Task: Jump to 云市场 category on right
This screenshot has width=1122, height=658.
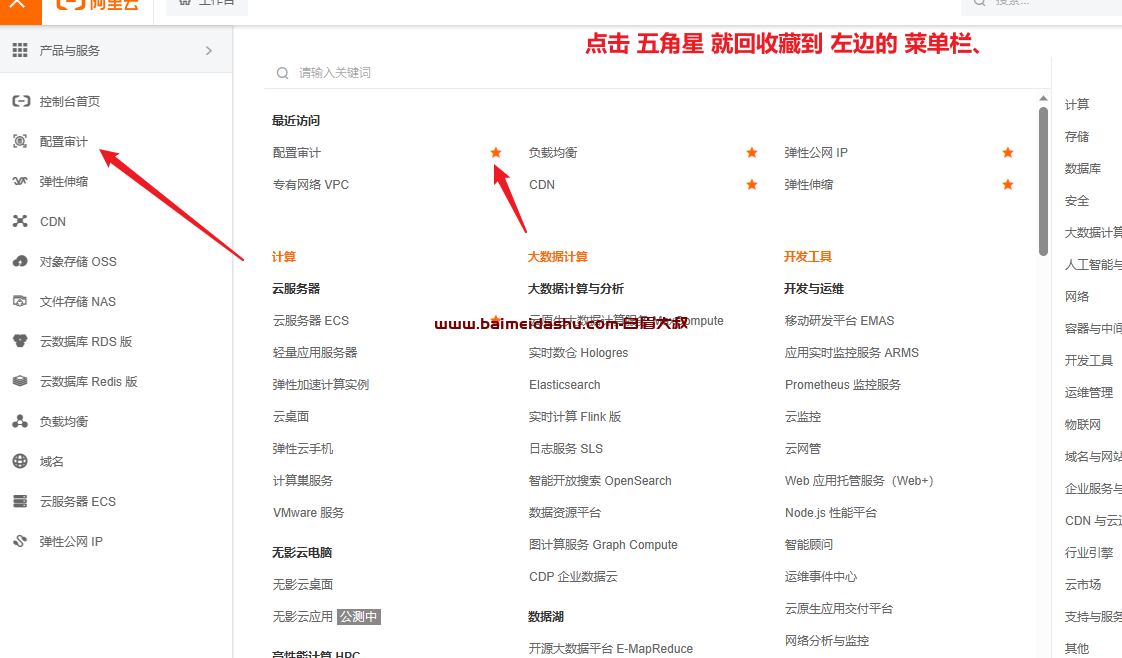Action: (1083, 585)
